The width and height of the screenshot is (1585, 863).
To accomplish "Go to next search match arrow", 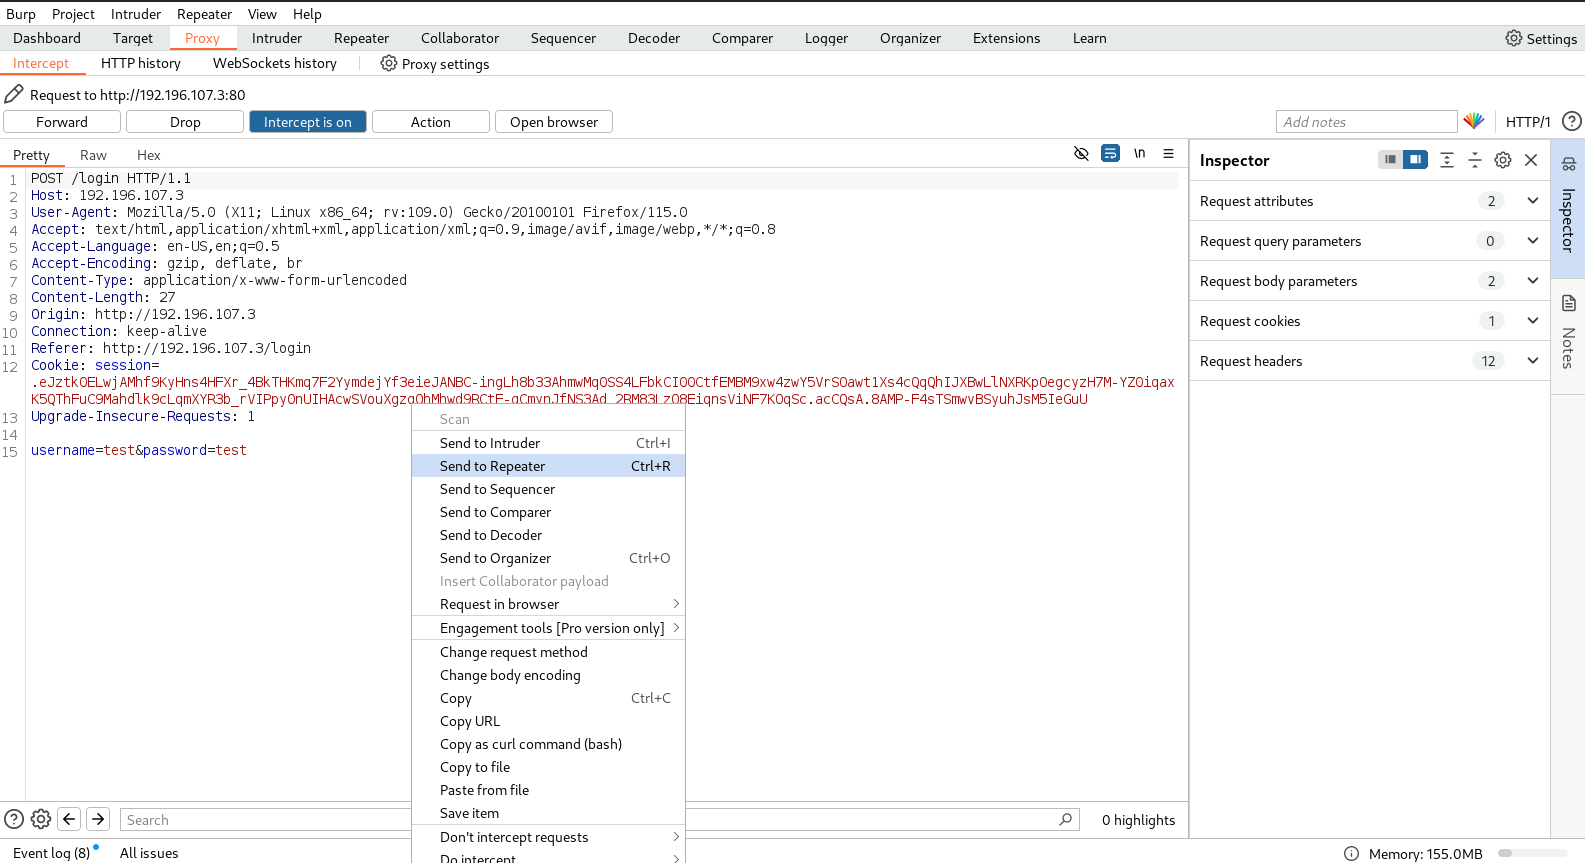I will coord(98,819).
